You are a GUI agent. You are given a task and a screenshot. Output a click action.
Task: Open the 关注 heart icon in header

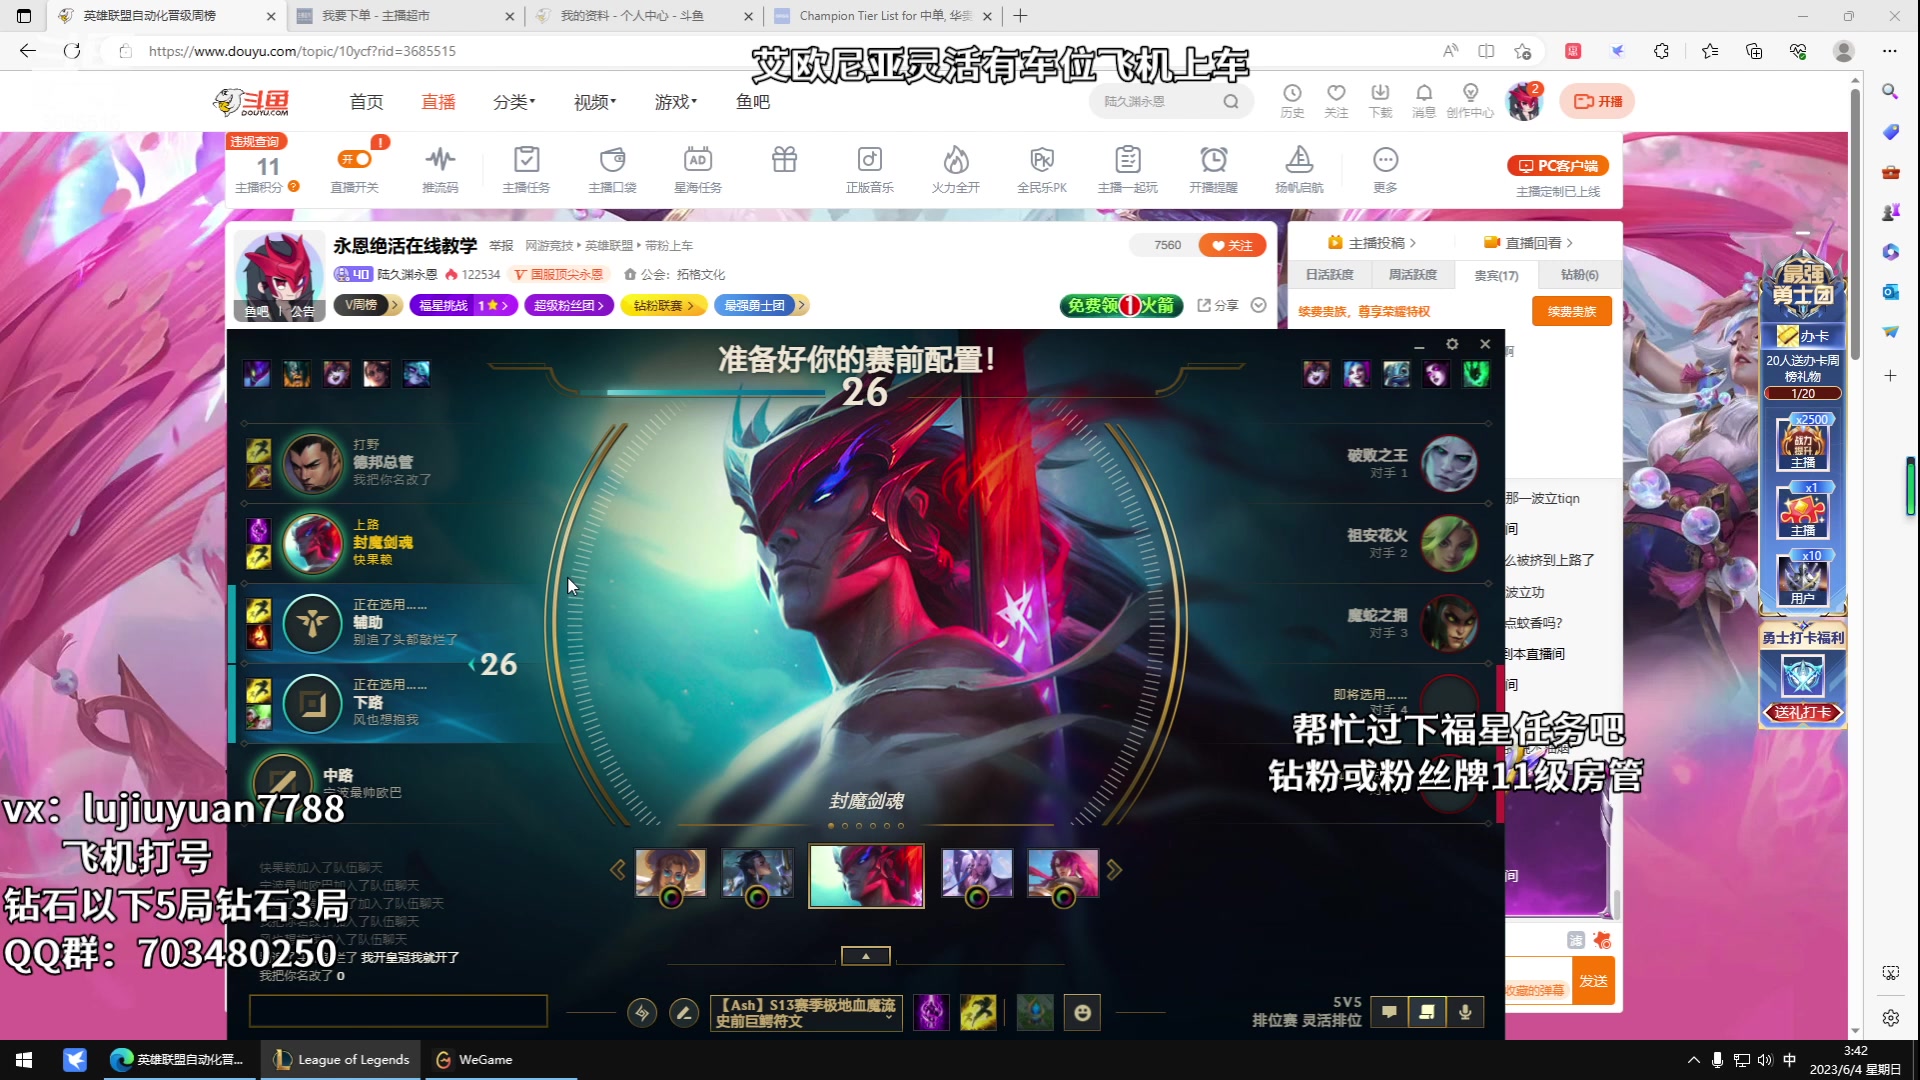[x=1336, y=101]
